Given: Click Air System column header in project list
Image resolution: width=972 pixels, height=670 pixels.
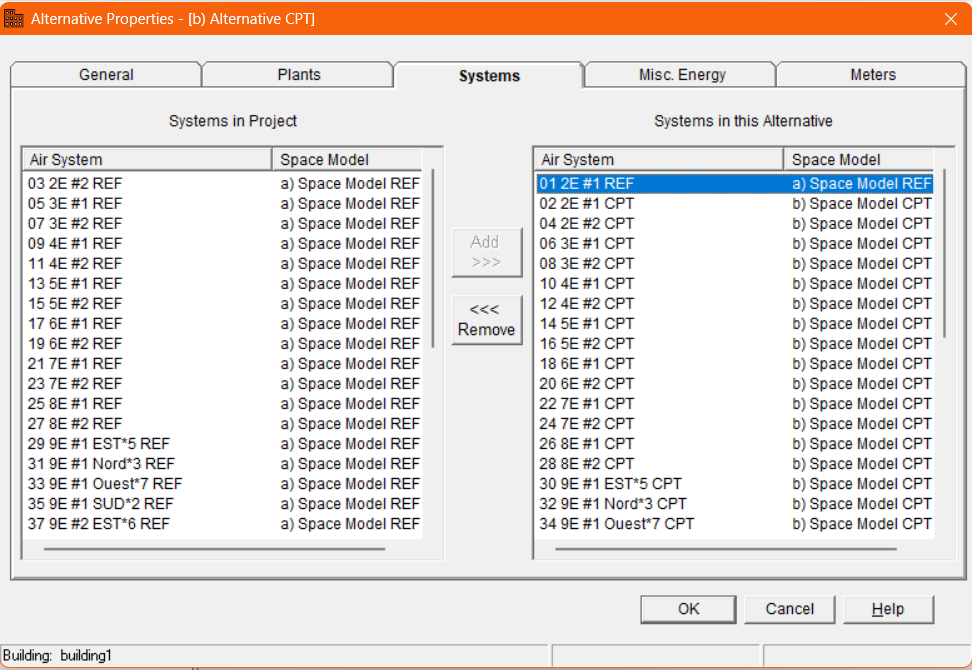Looking at the screenshot, I should (147, 160).
